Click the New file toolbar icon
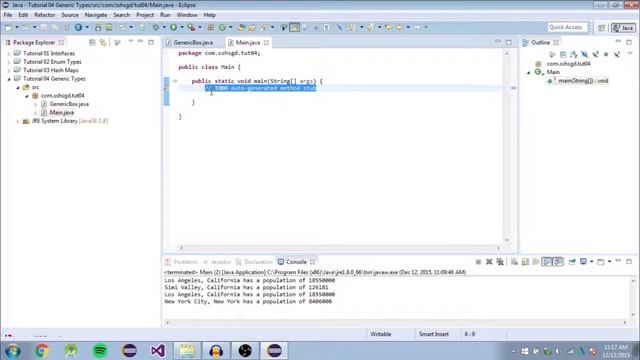The width and height of the screenshot is (640, 360). tap(9, 27)
